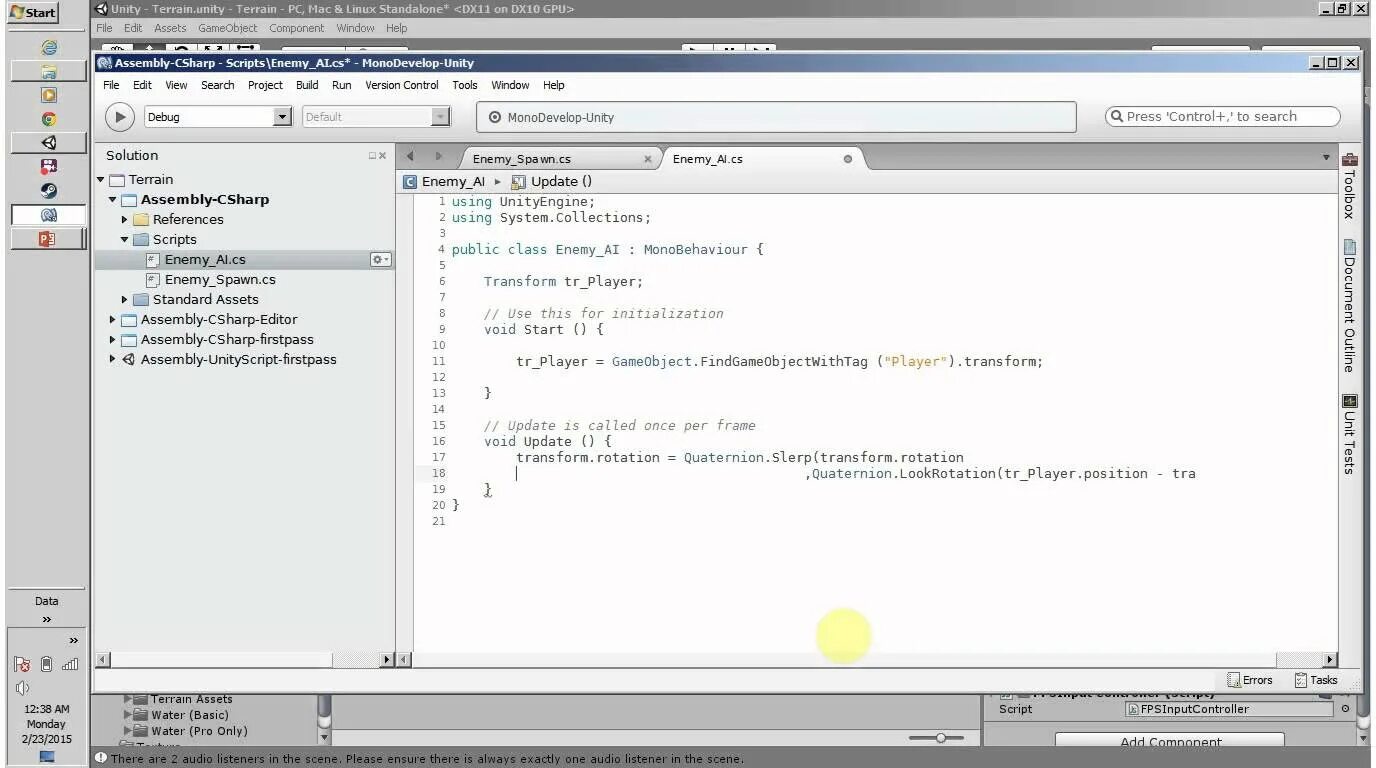Collapse the Assembly-CSharp project node
Screen dimensions: 1376x768
point(113,200)
